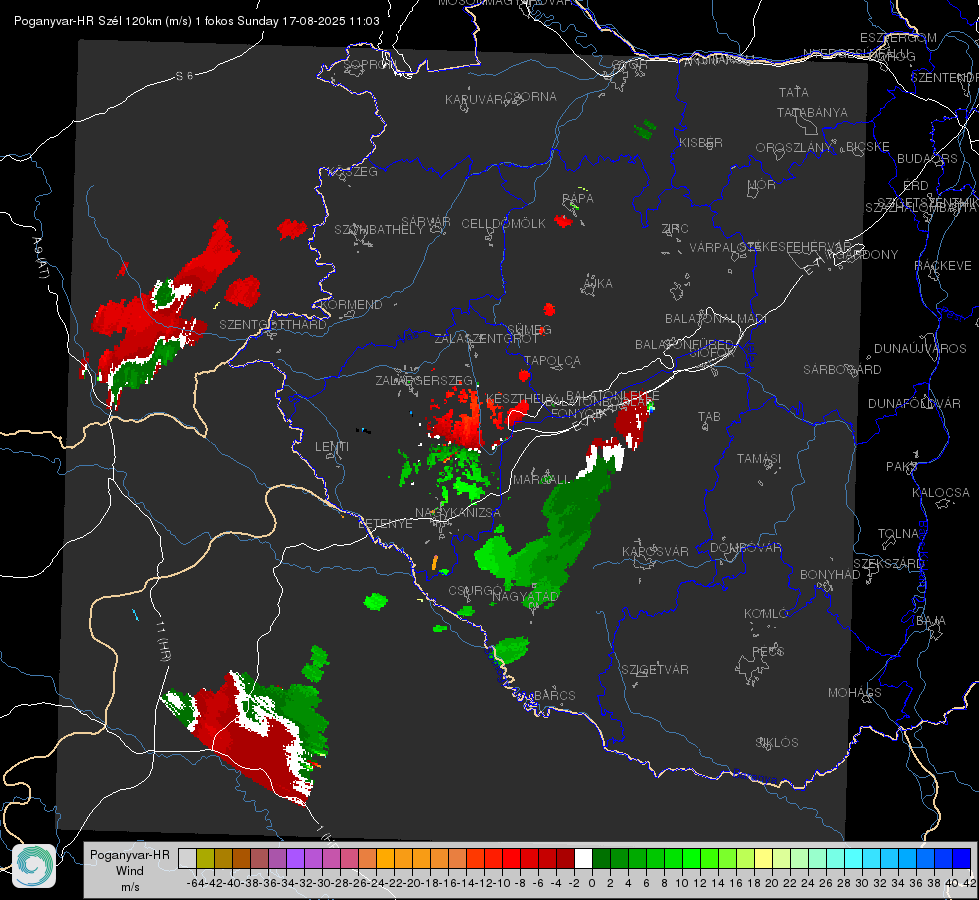Screen dimensions: 979x900
Task: Click the KAPOSVAR label
Action: [656, 551]
